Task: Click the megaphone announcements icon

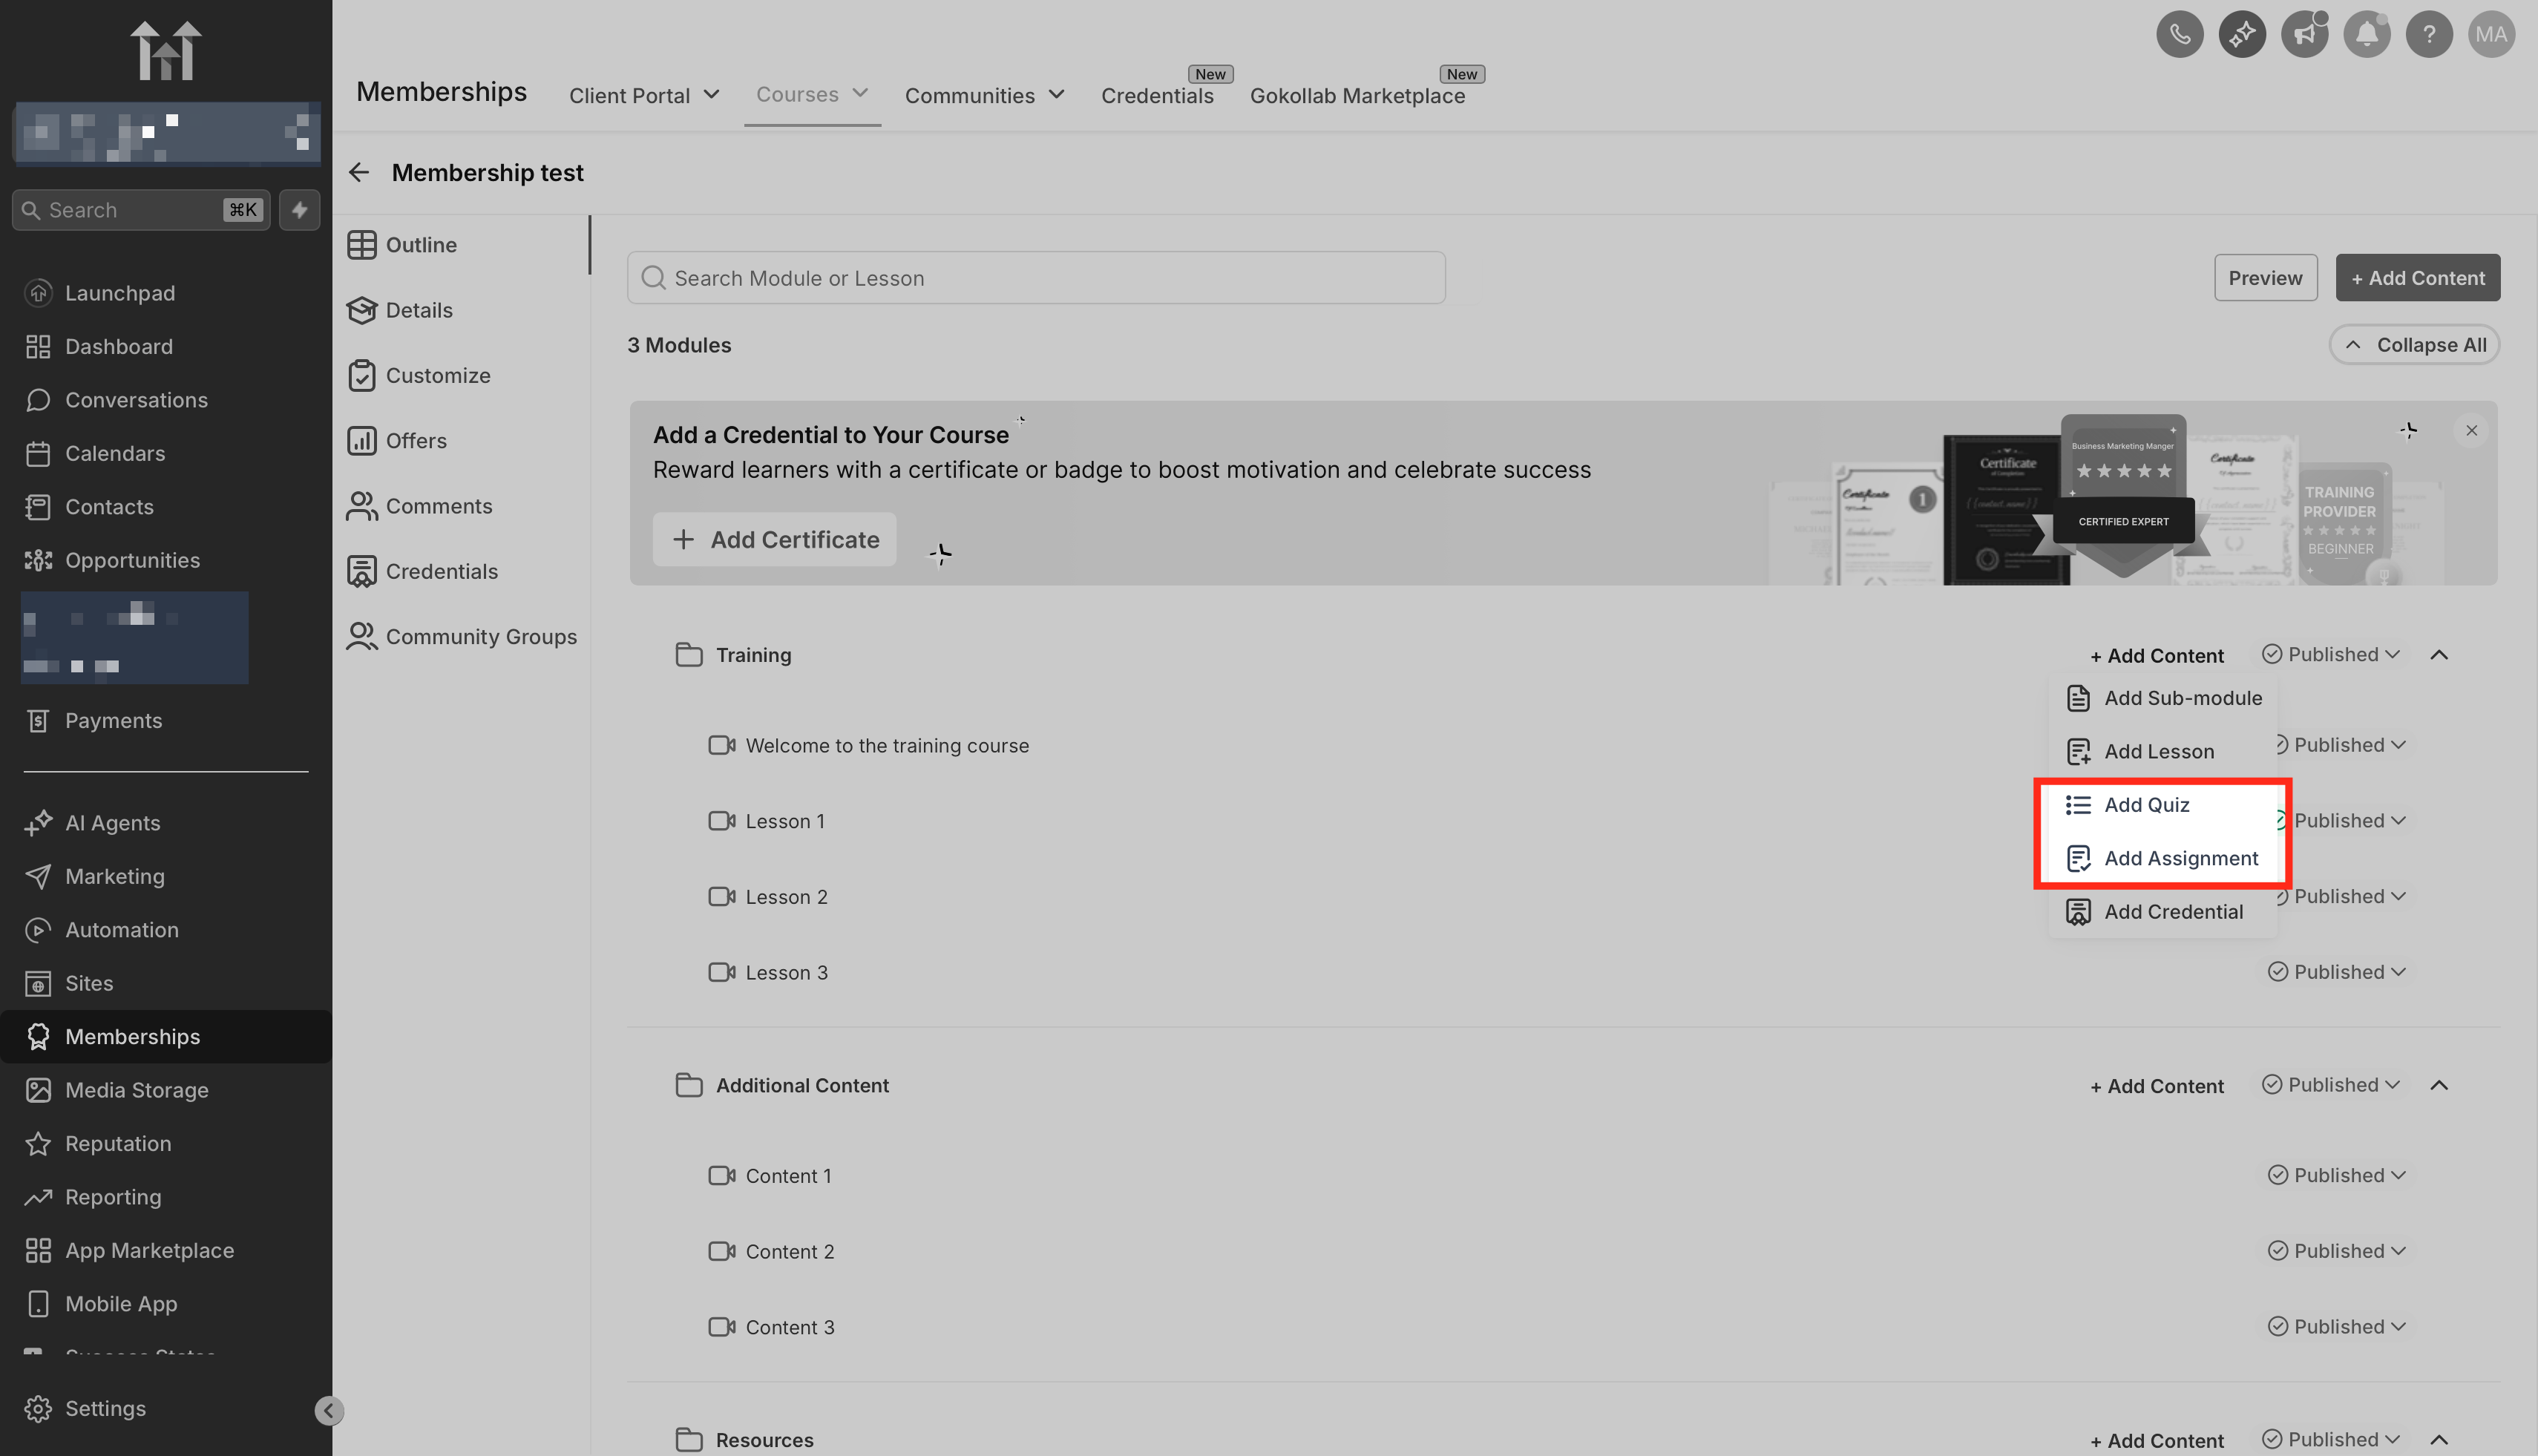Action: coord(2304,35)
